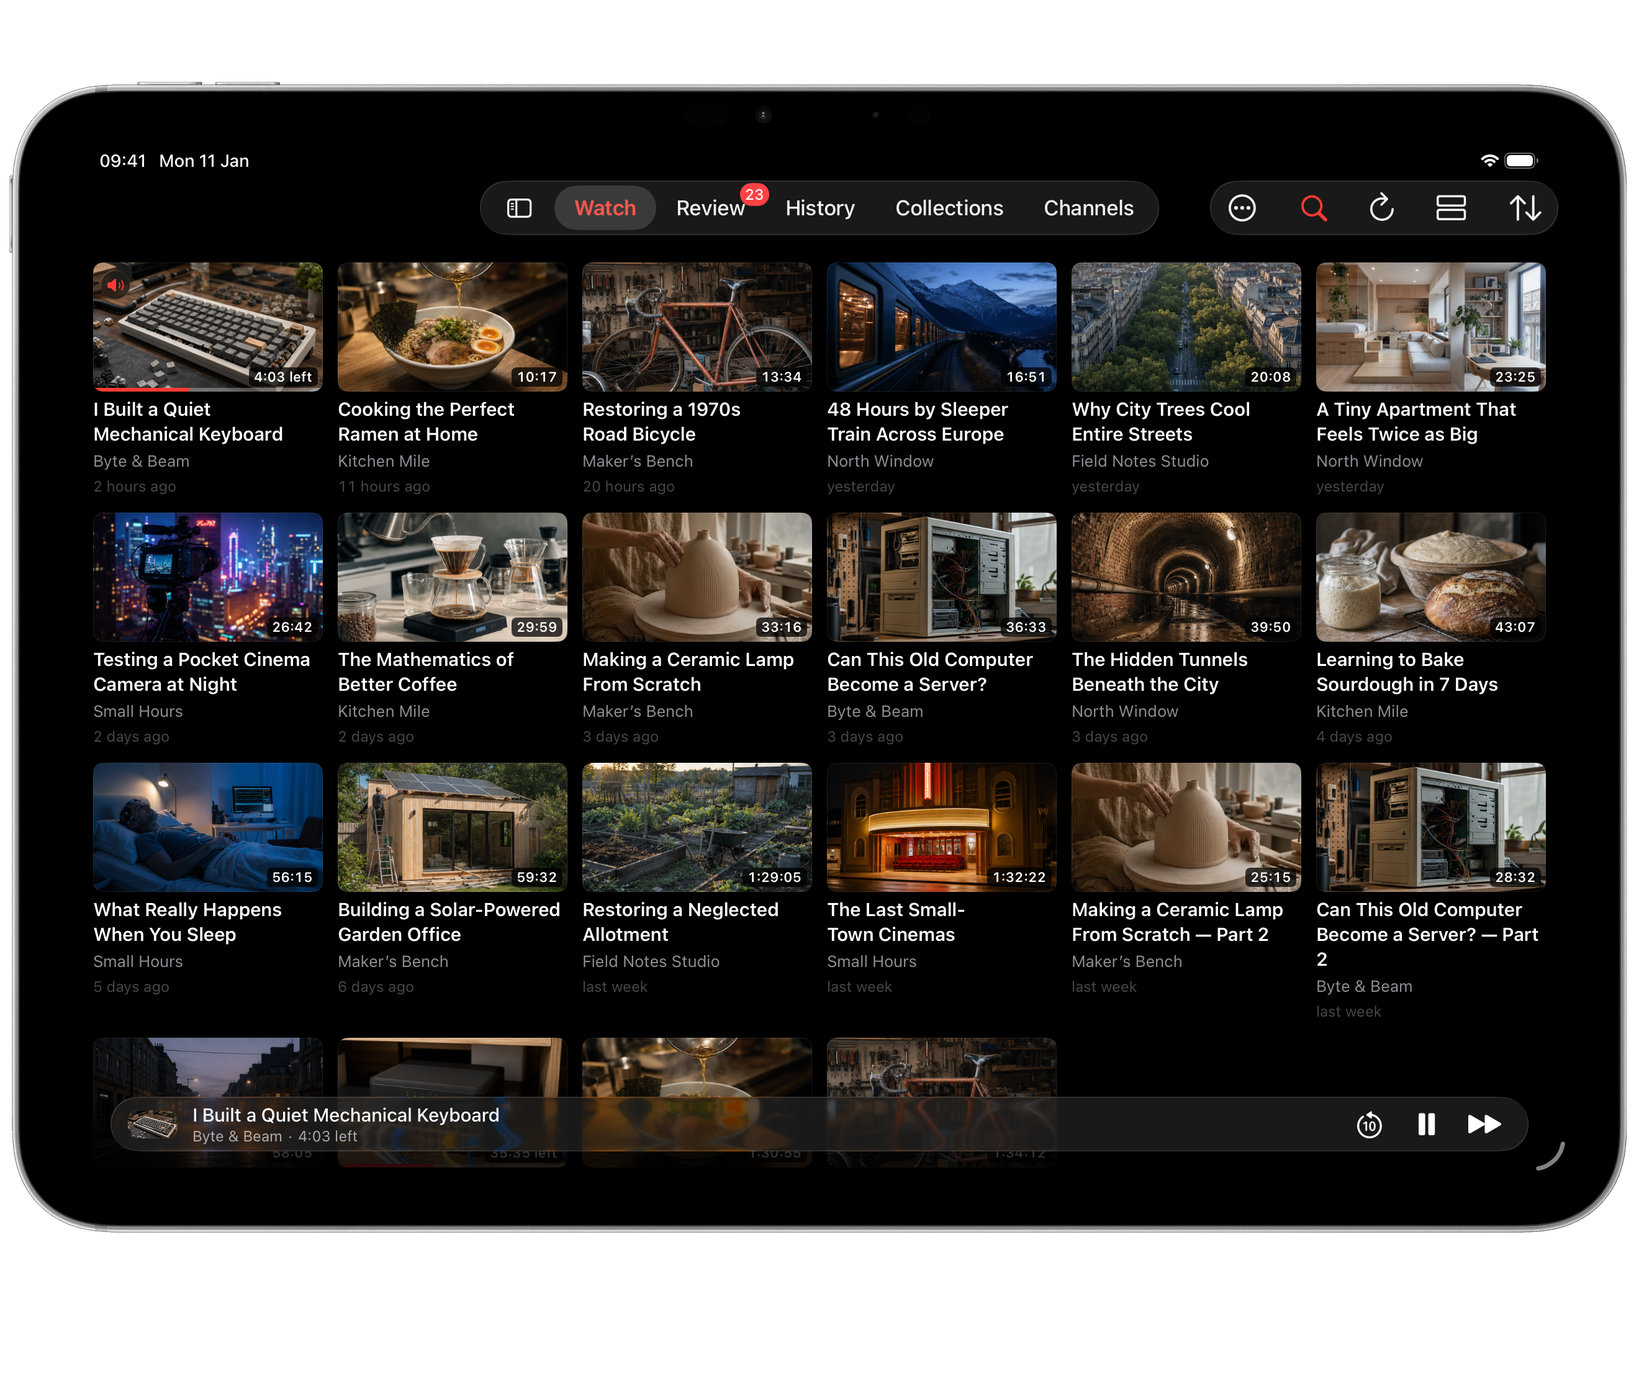Open What Really Happens When You Sleep thumbnail
The width and height of the screenshot is (1639, 1400).
pyautogui.click(x=208, y=827)
